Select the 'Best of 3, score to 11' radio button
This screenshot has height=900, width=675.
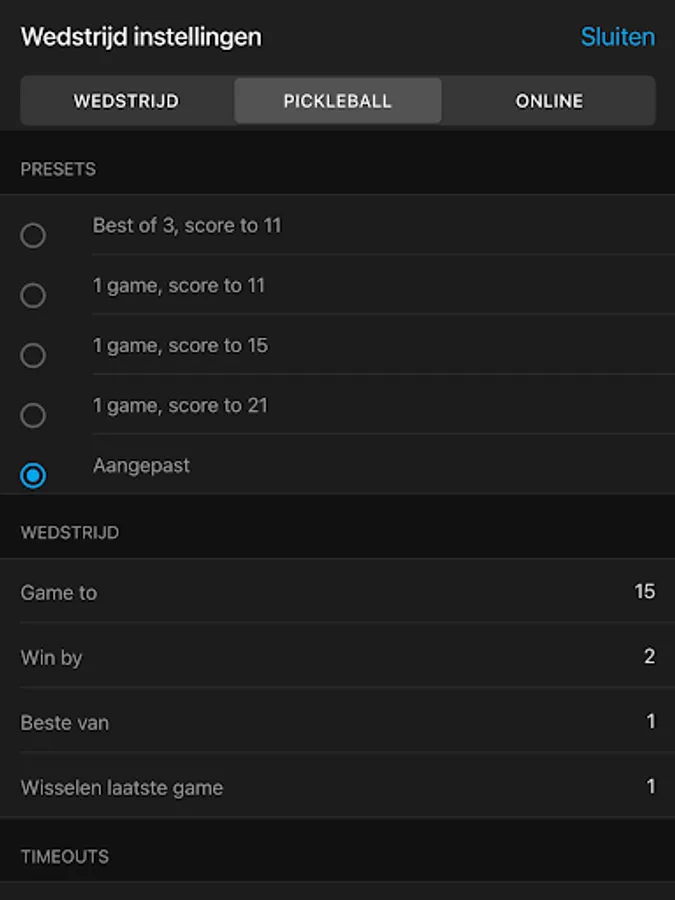33,236
